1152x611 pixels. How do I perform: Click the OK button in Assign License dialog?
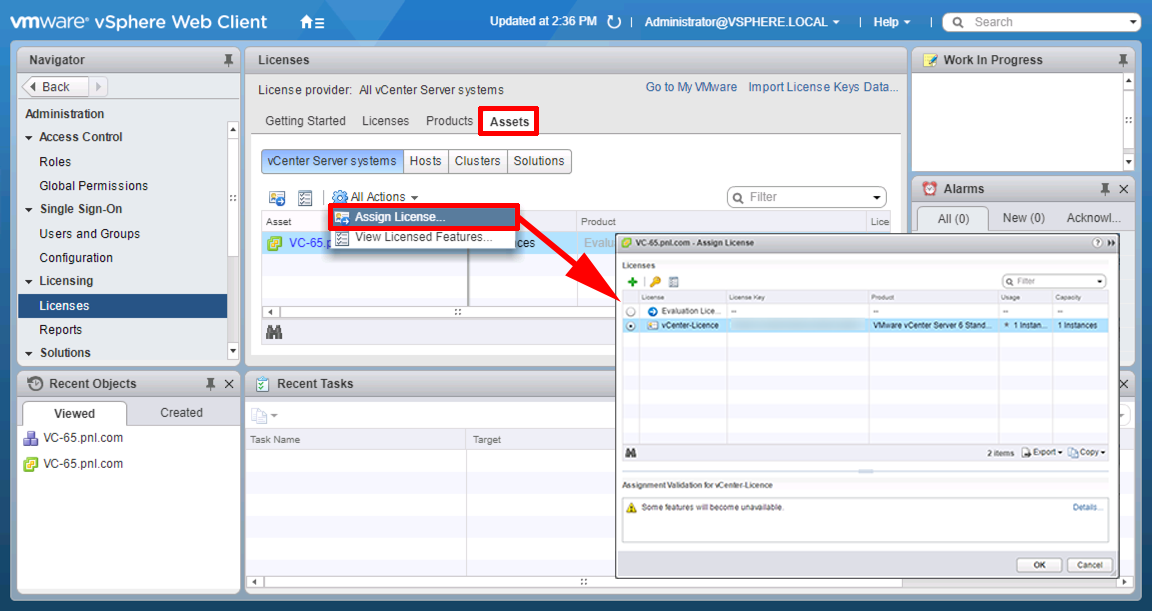pyautogui.click(x=1039, y=565)
